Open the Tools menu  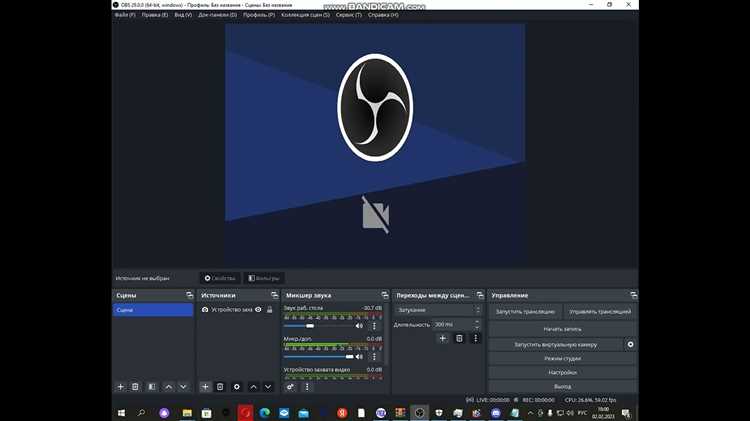pos(349,15)
